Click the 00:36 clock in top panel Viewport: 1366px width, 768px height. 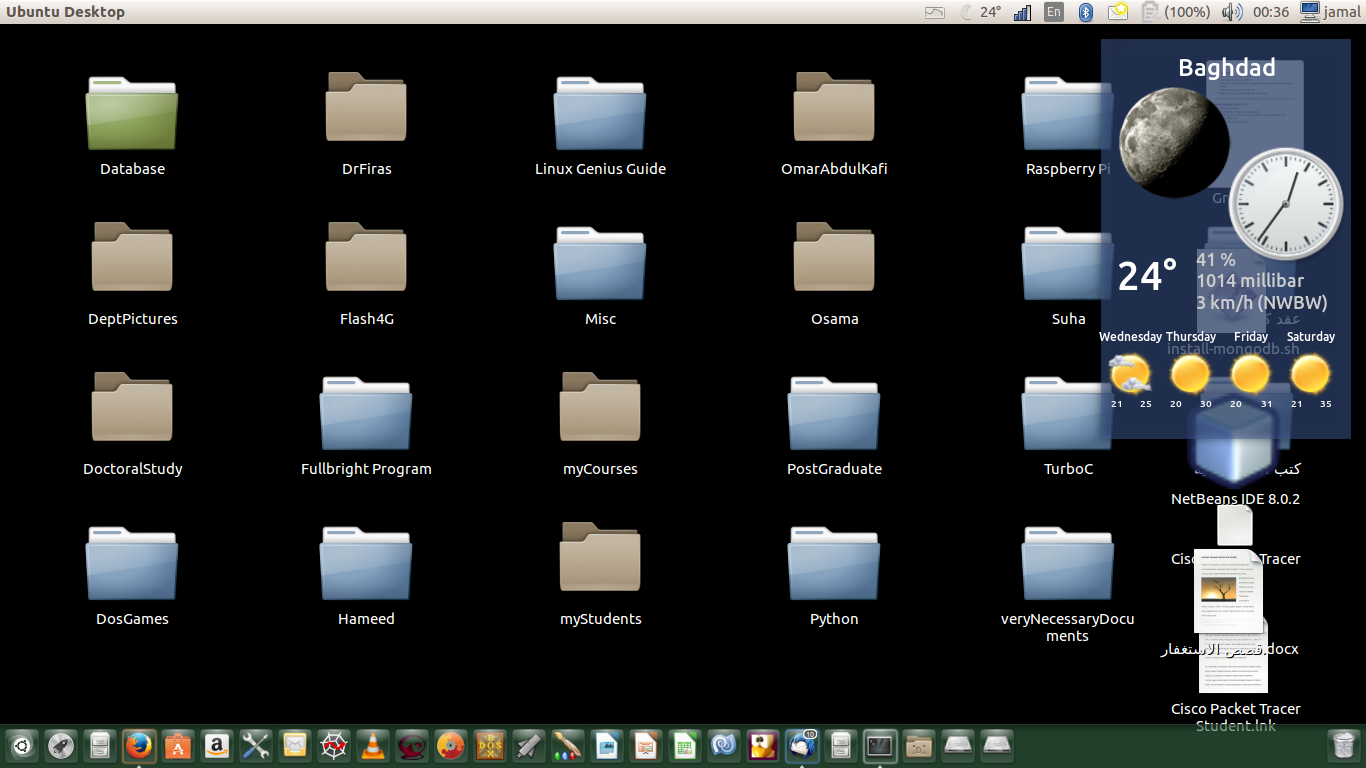pos(1270,12)
